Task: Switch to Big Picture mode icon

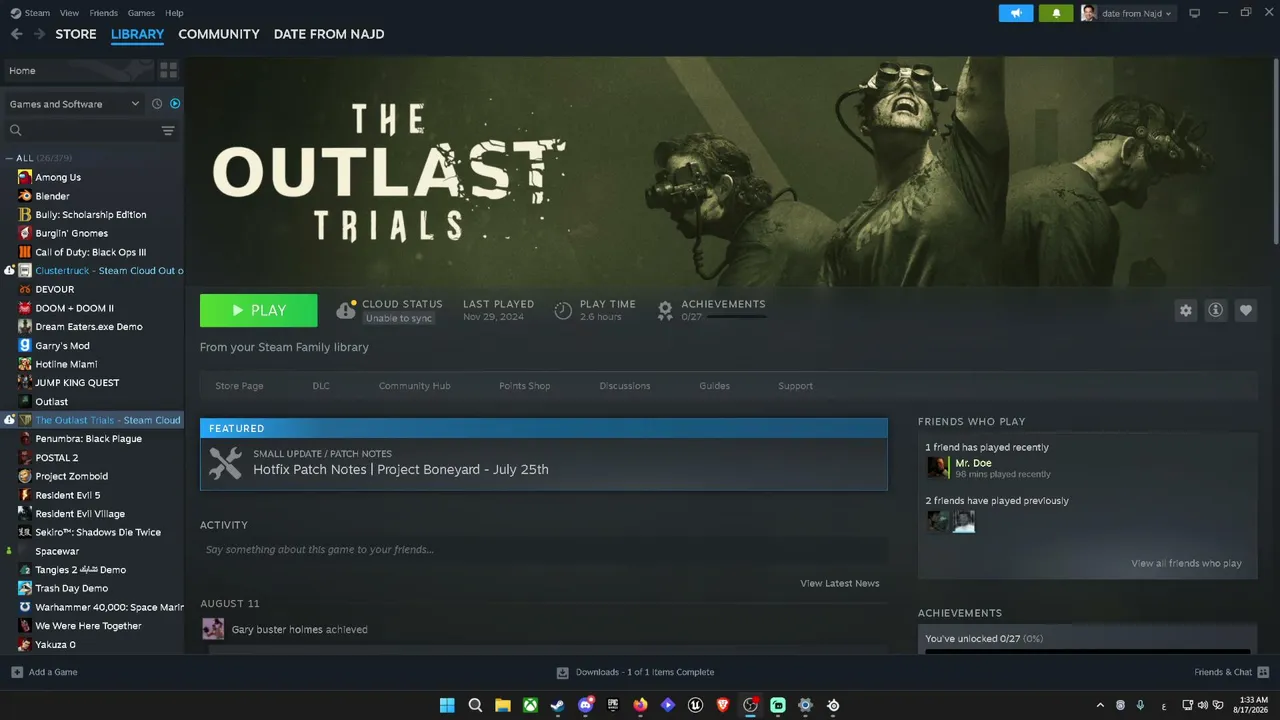Action: 1194,13
